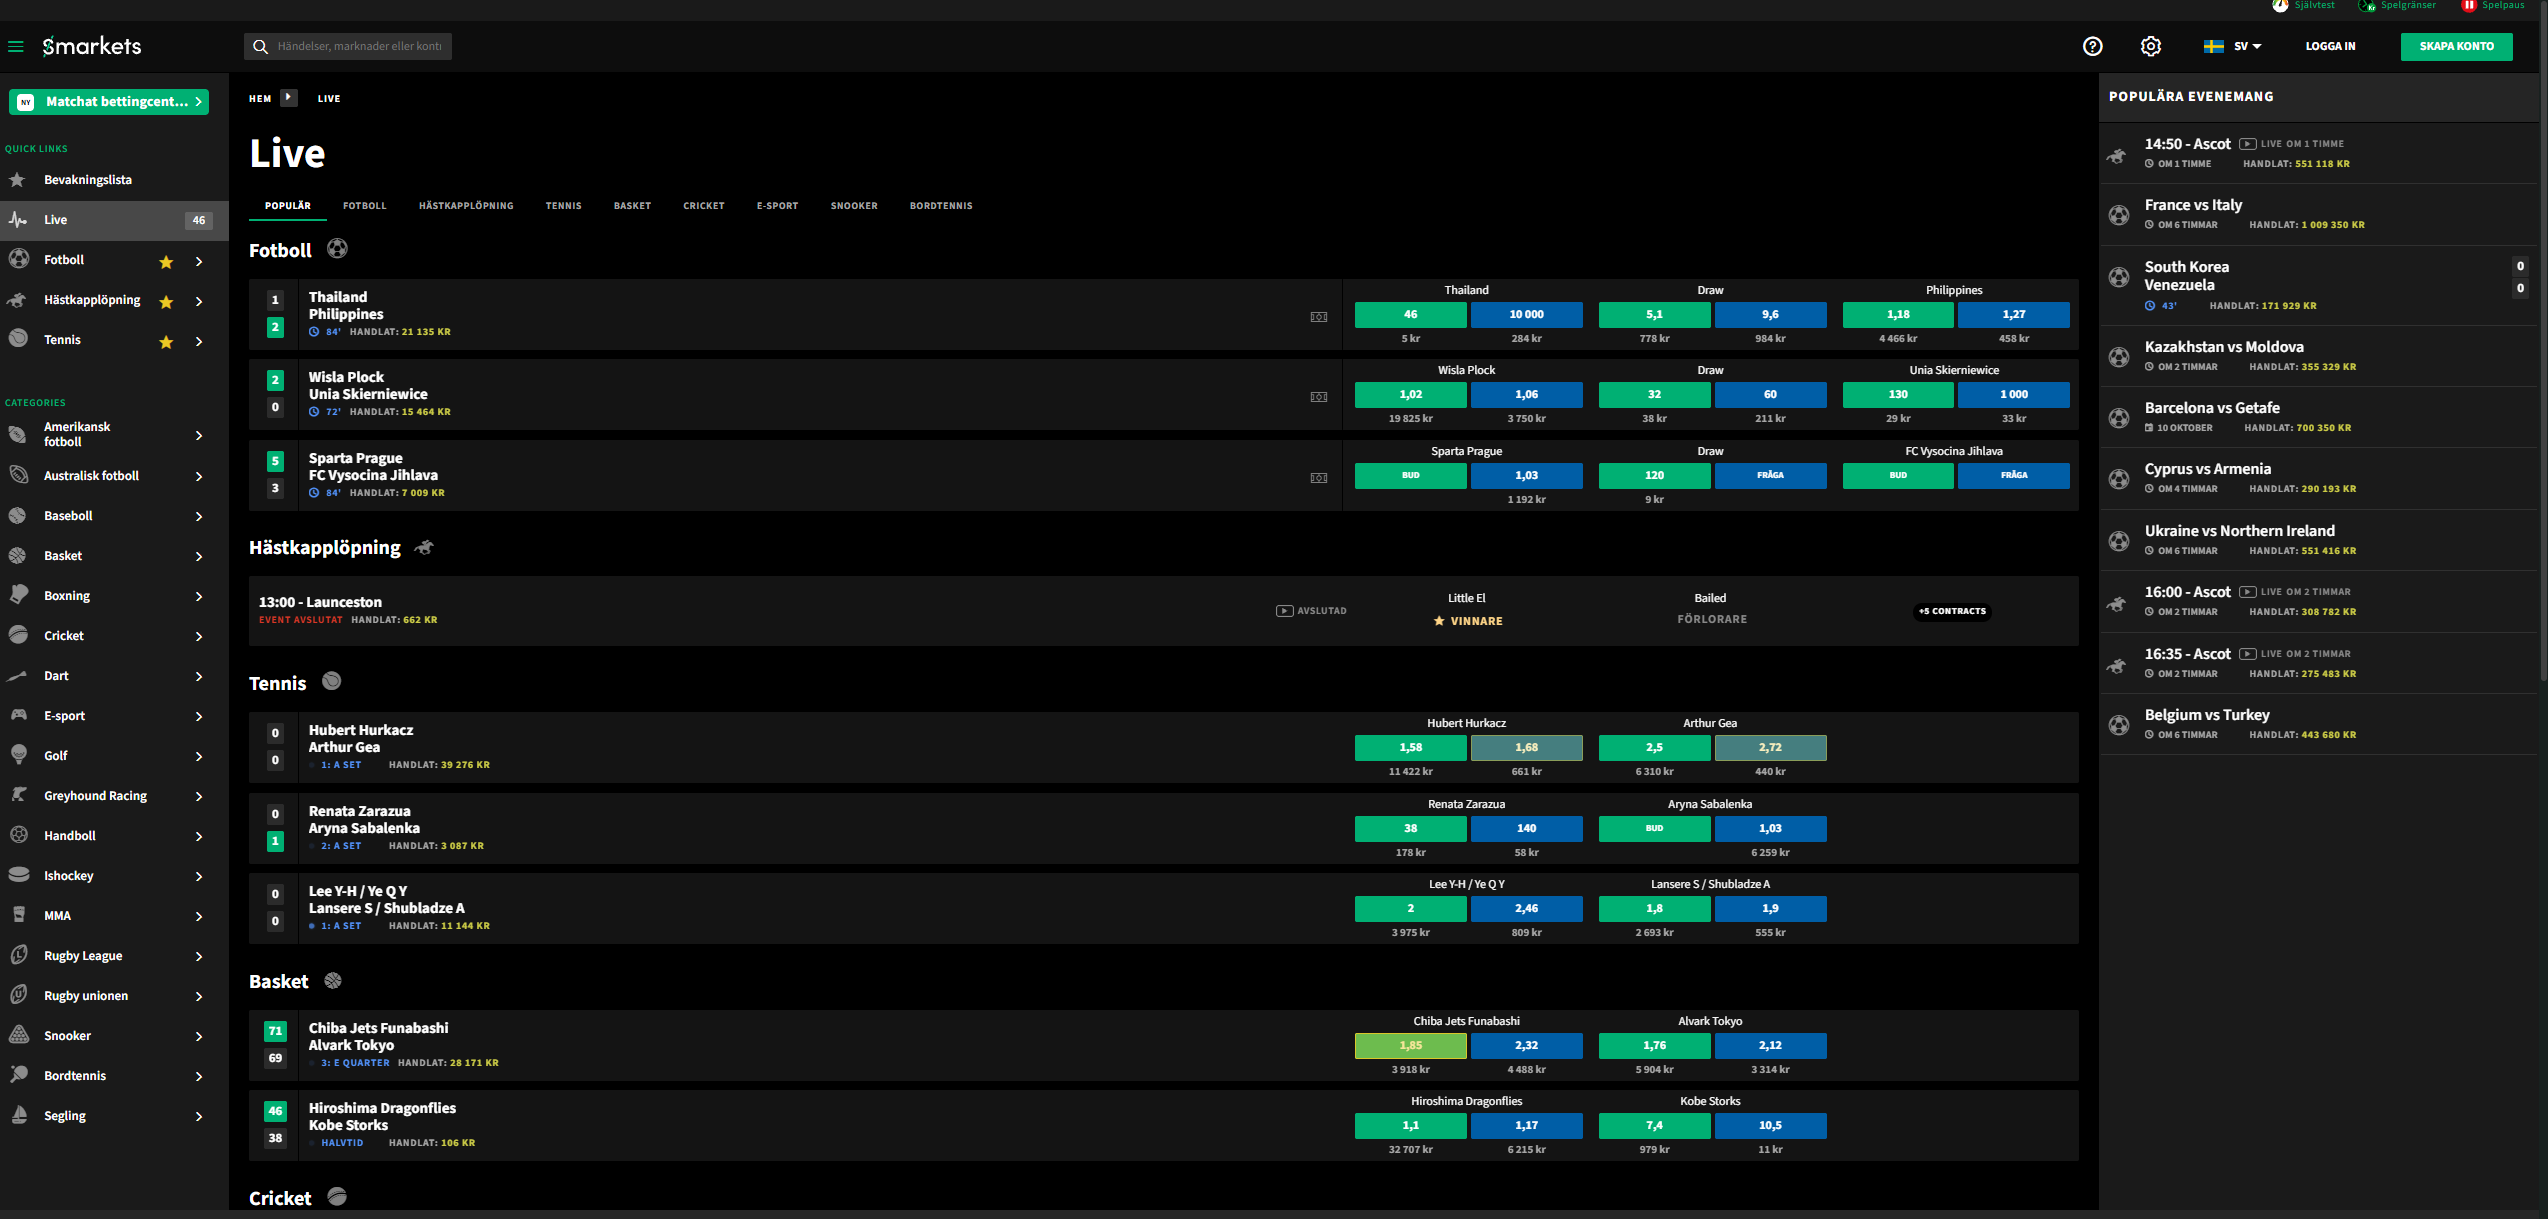
Task: Expand the Cricket category chevron
Action: (199, 636)
